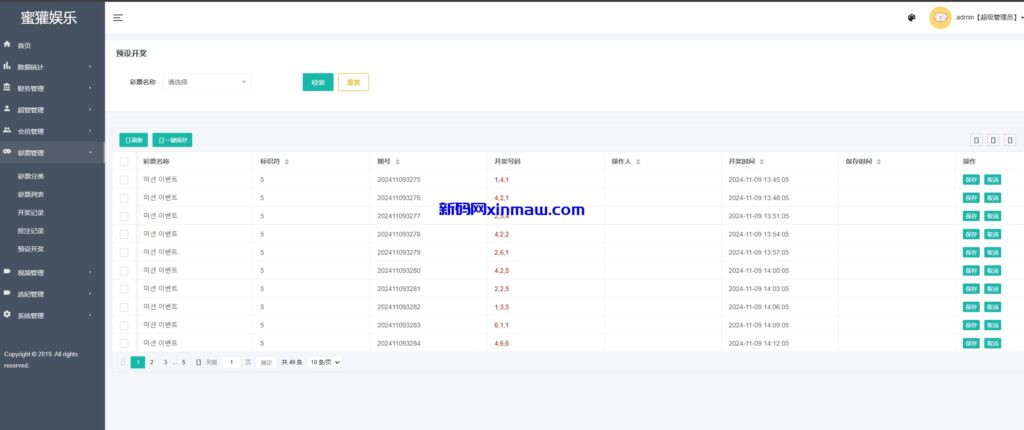Viewport: 1024px width, 430px height.
Task: Go to page 2 in pagination
Action: click(x=152, y=362)
